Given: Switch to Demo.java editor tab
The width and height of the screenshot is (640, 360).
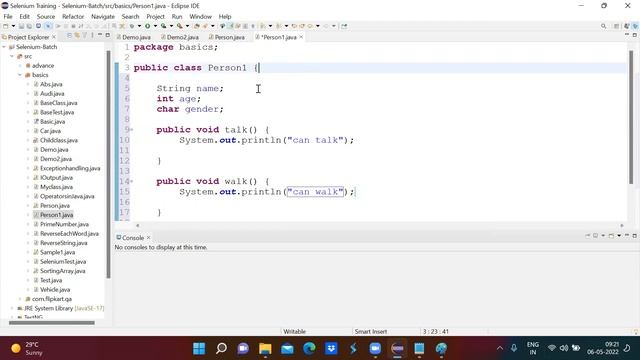Looking at the screenshot, I should [134, 37].
